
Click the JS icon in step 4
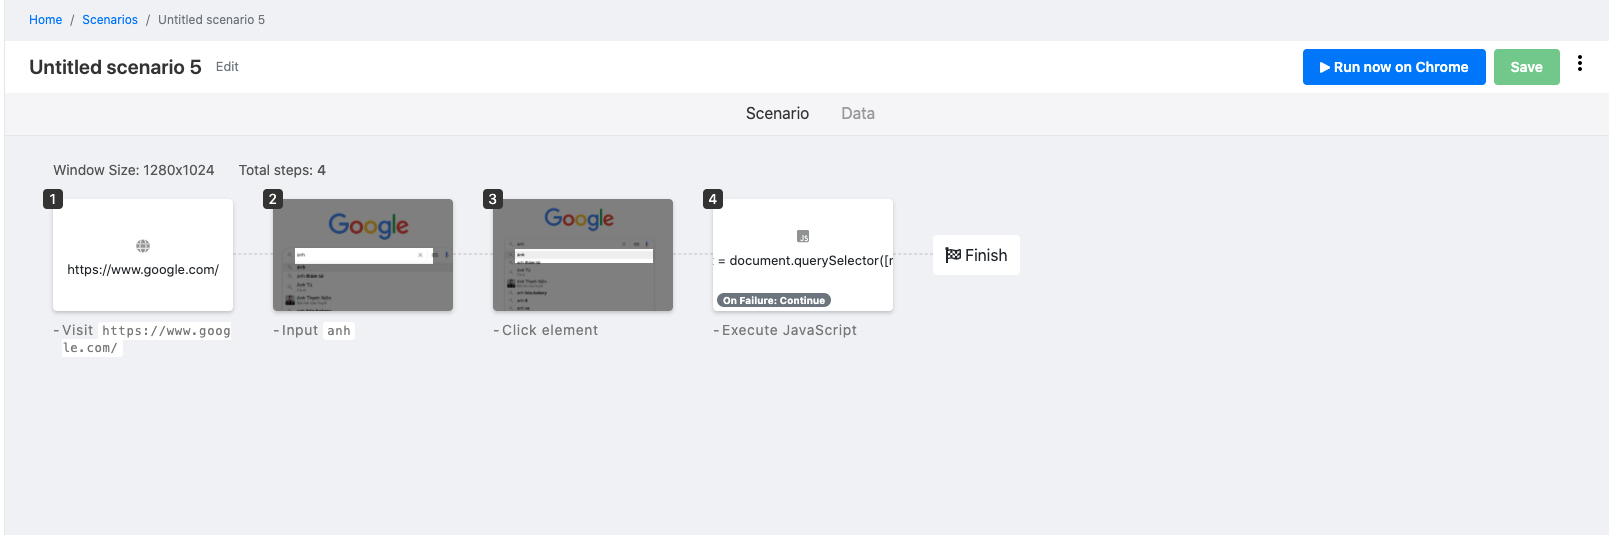pyautogui.click(x=803, y=237)
